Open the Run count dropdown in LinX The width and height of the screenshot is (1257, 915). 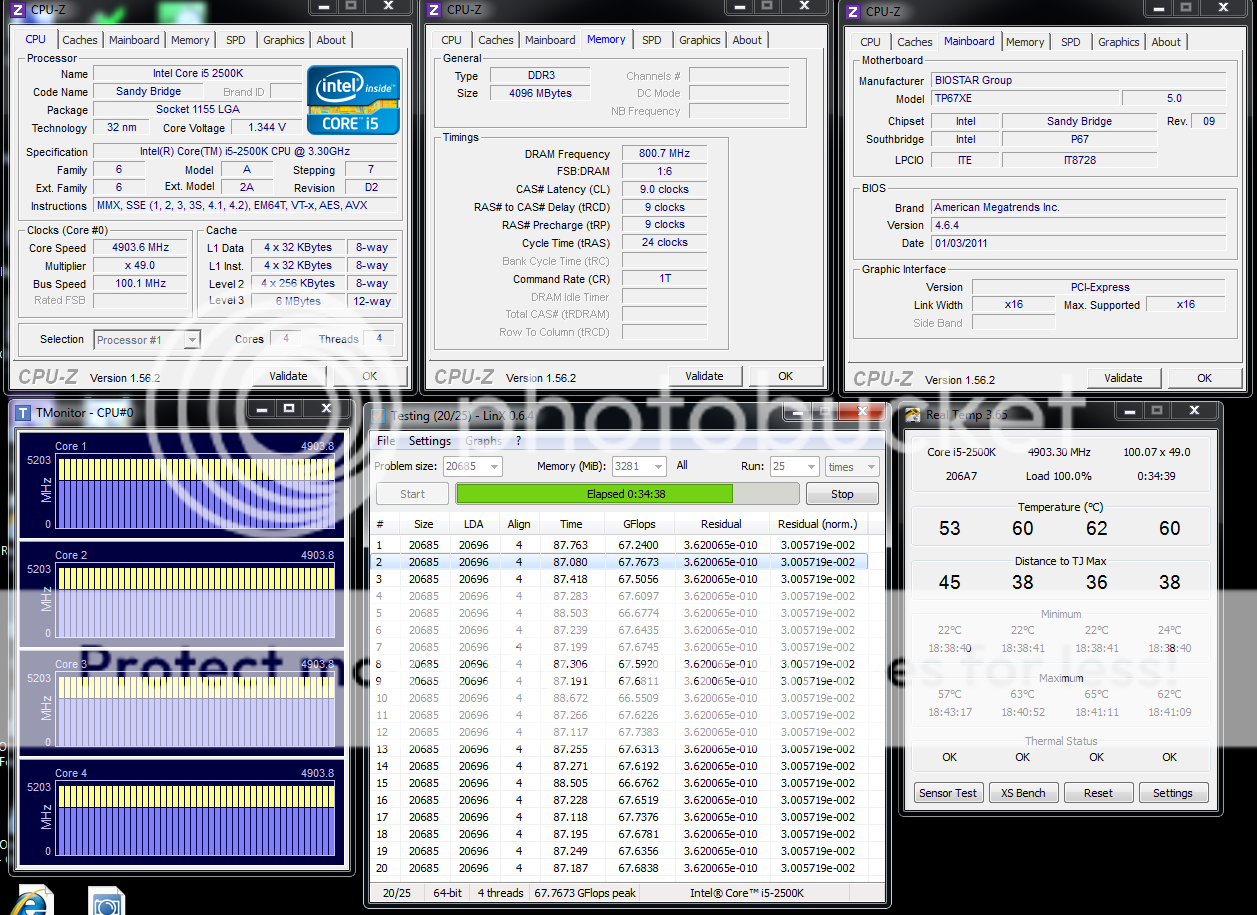click(x=794, y=466)
